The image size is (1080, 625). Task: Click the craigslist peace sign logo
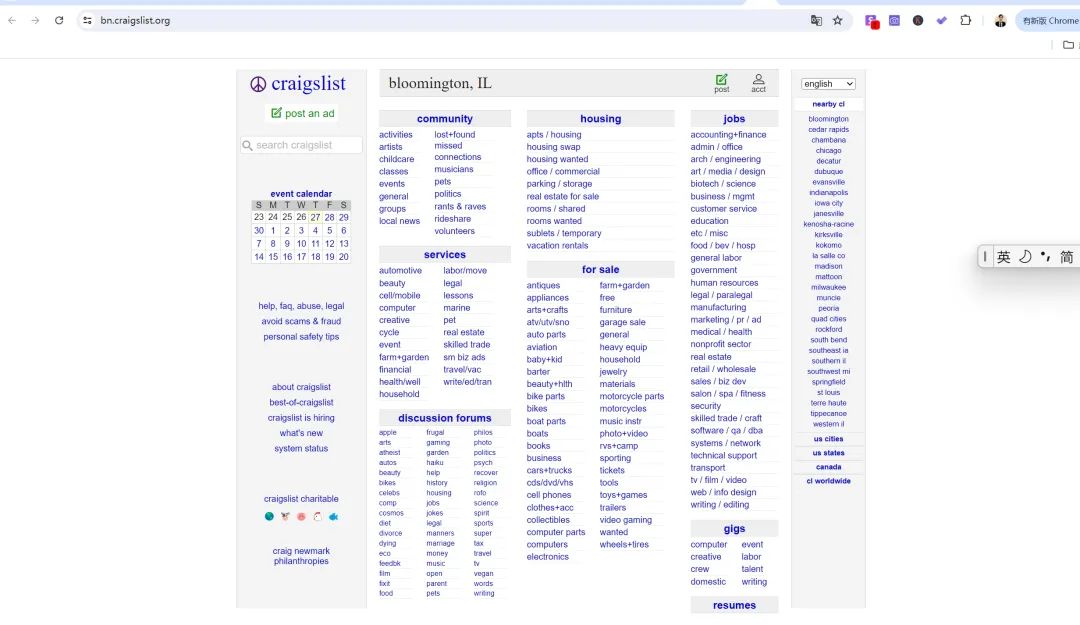[x=258, y=84]
